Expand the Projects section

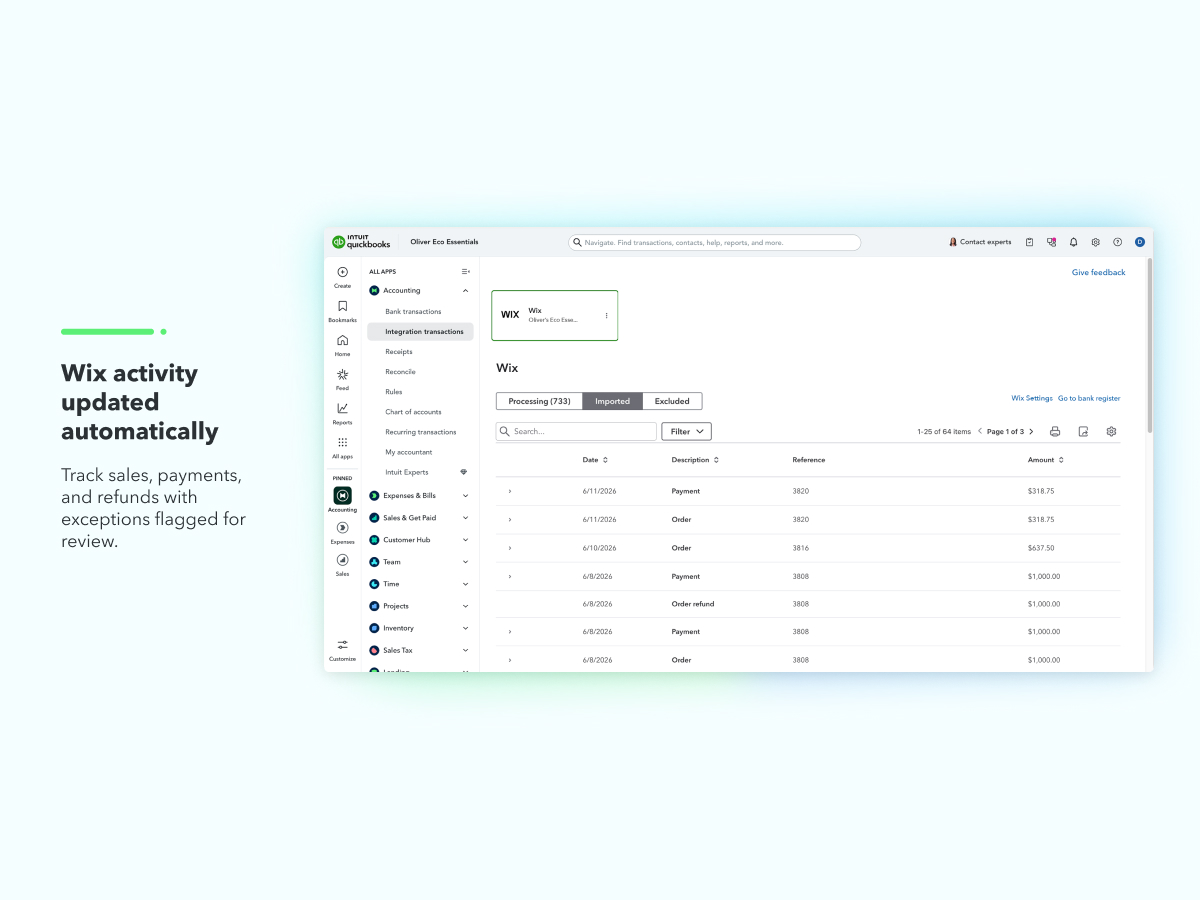tap(466, 606)
